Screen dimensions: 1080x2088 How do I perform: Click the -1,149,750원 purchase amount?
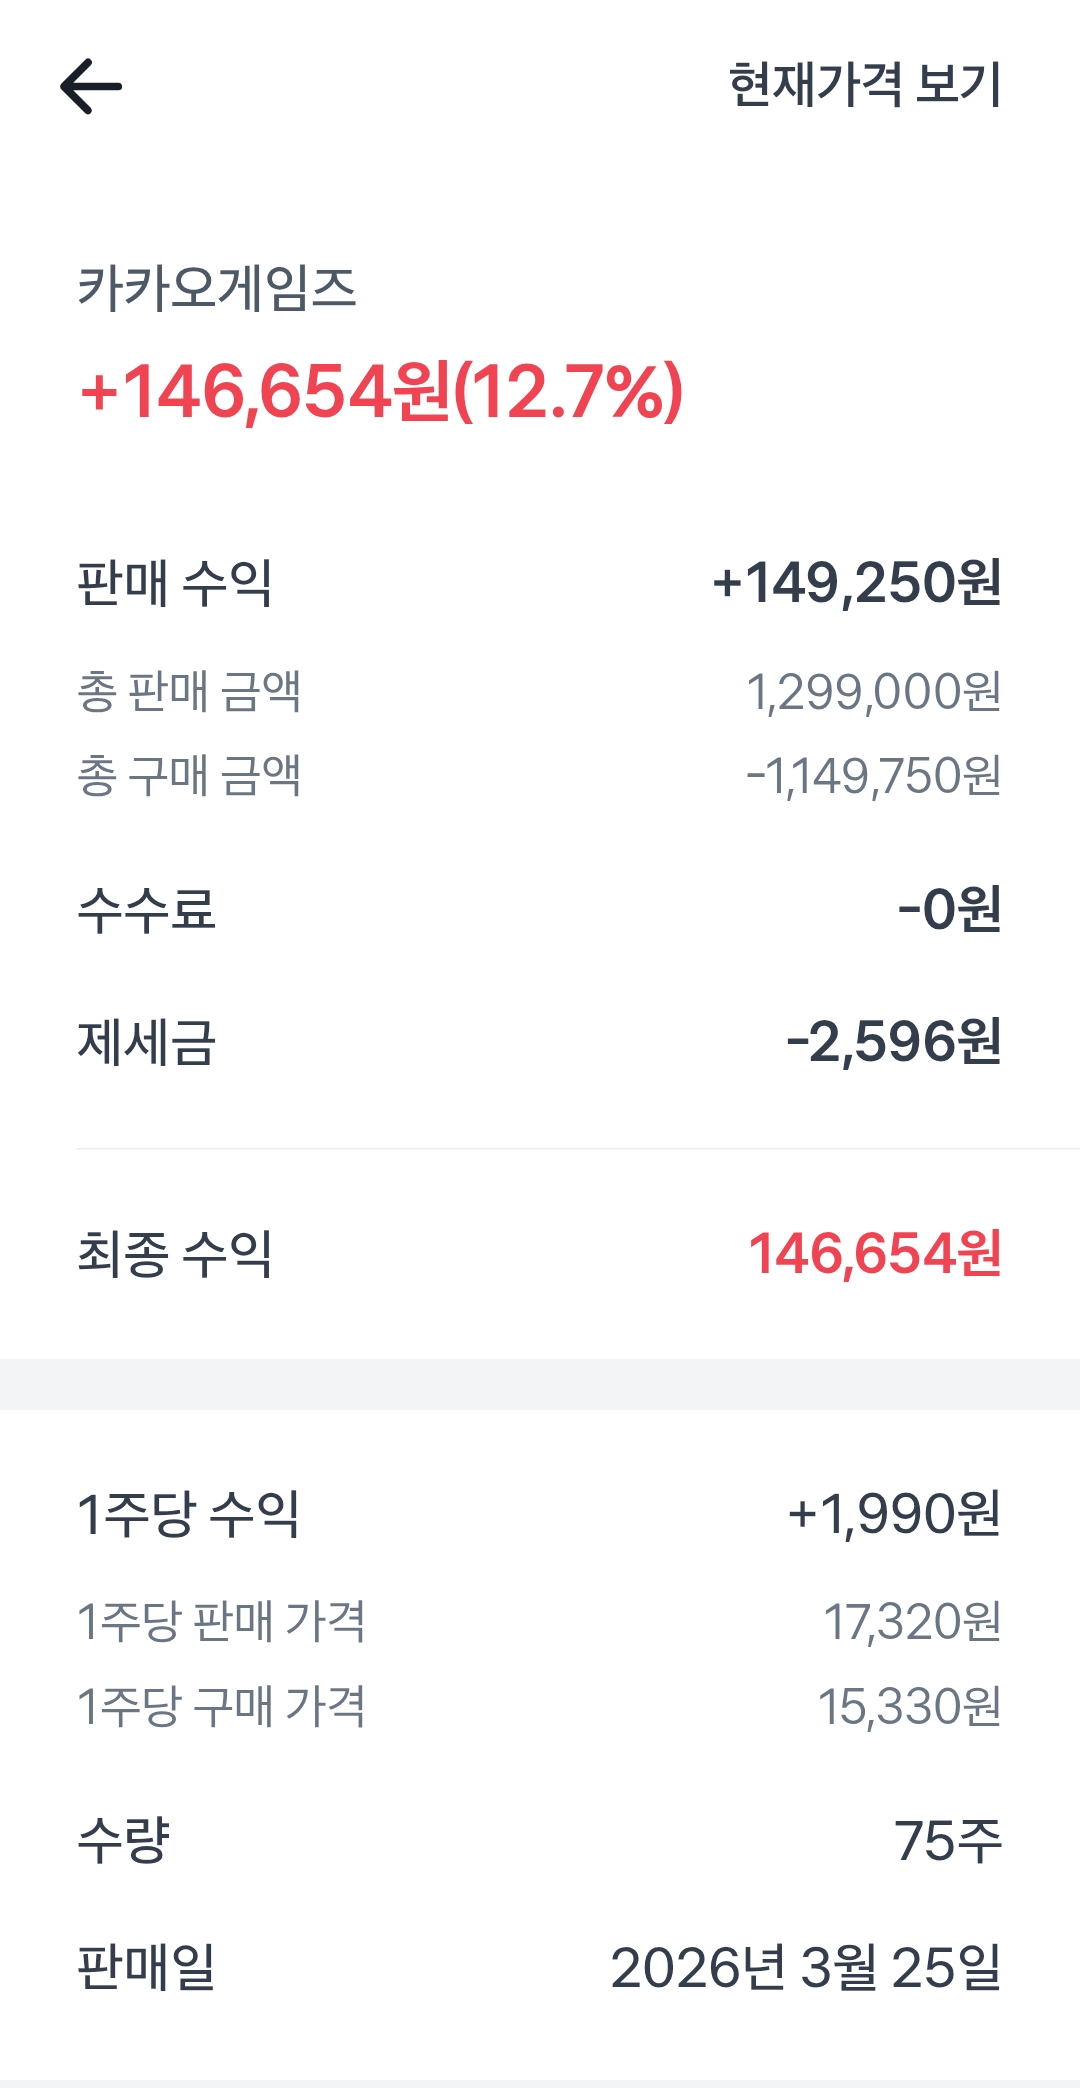[873, 775]
